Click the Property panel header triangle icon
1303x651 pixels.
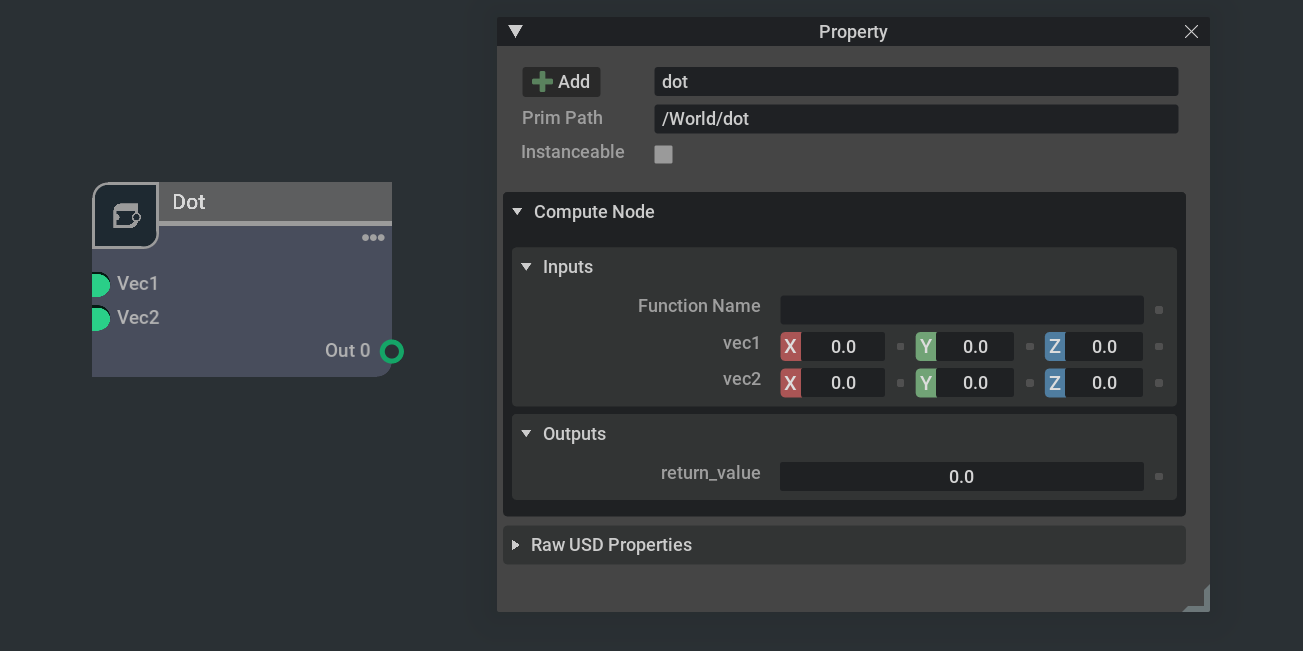click(515, 32)
